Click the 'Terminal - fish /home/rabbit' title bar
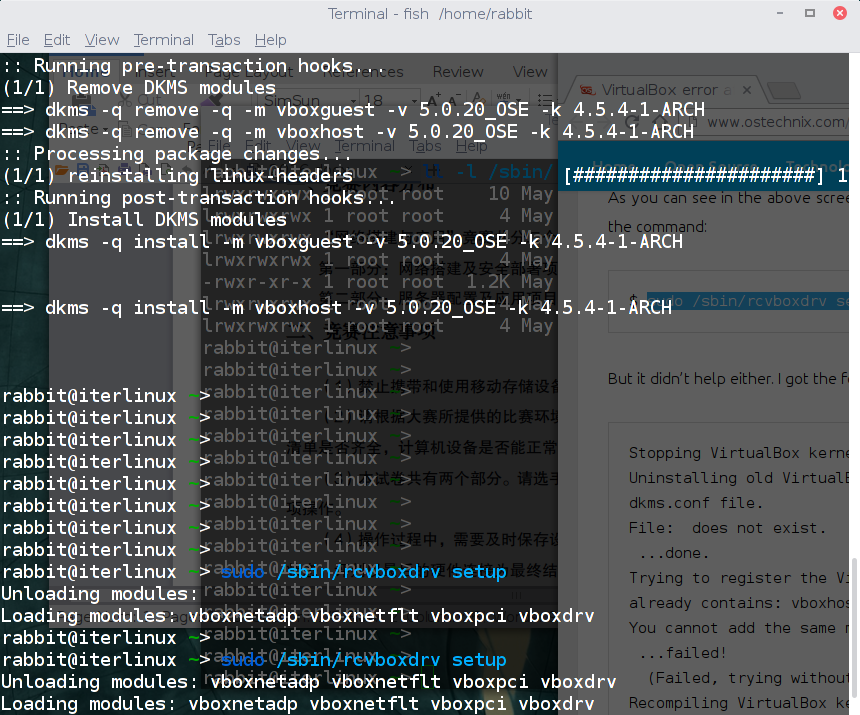This screenshot has width=860, height=715. pos(430,14)
